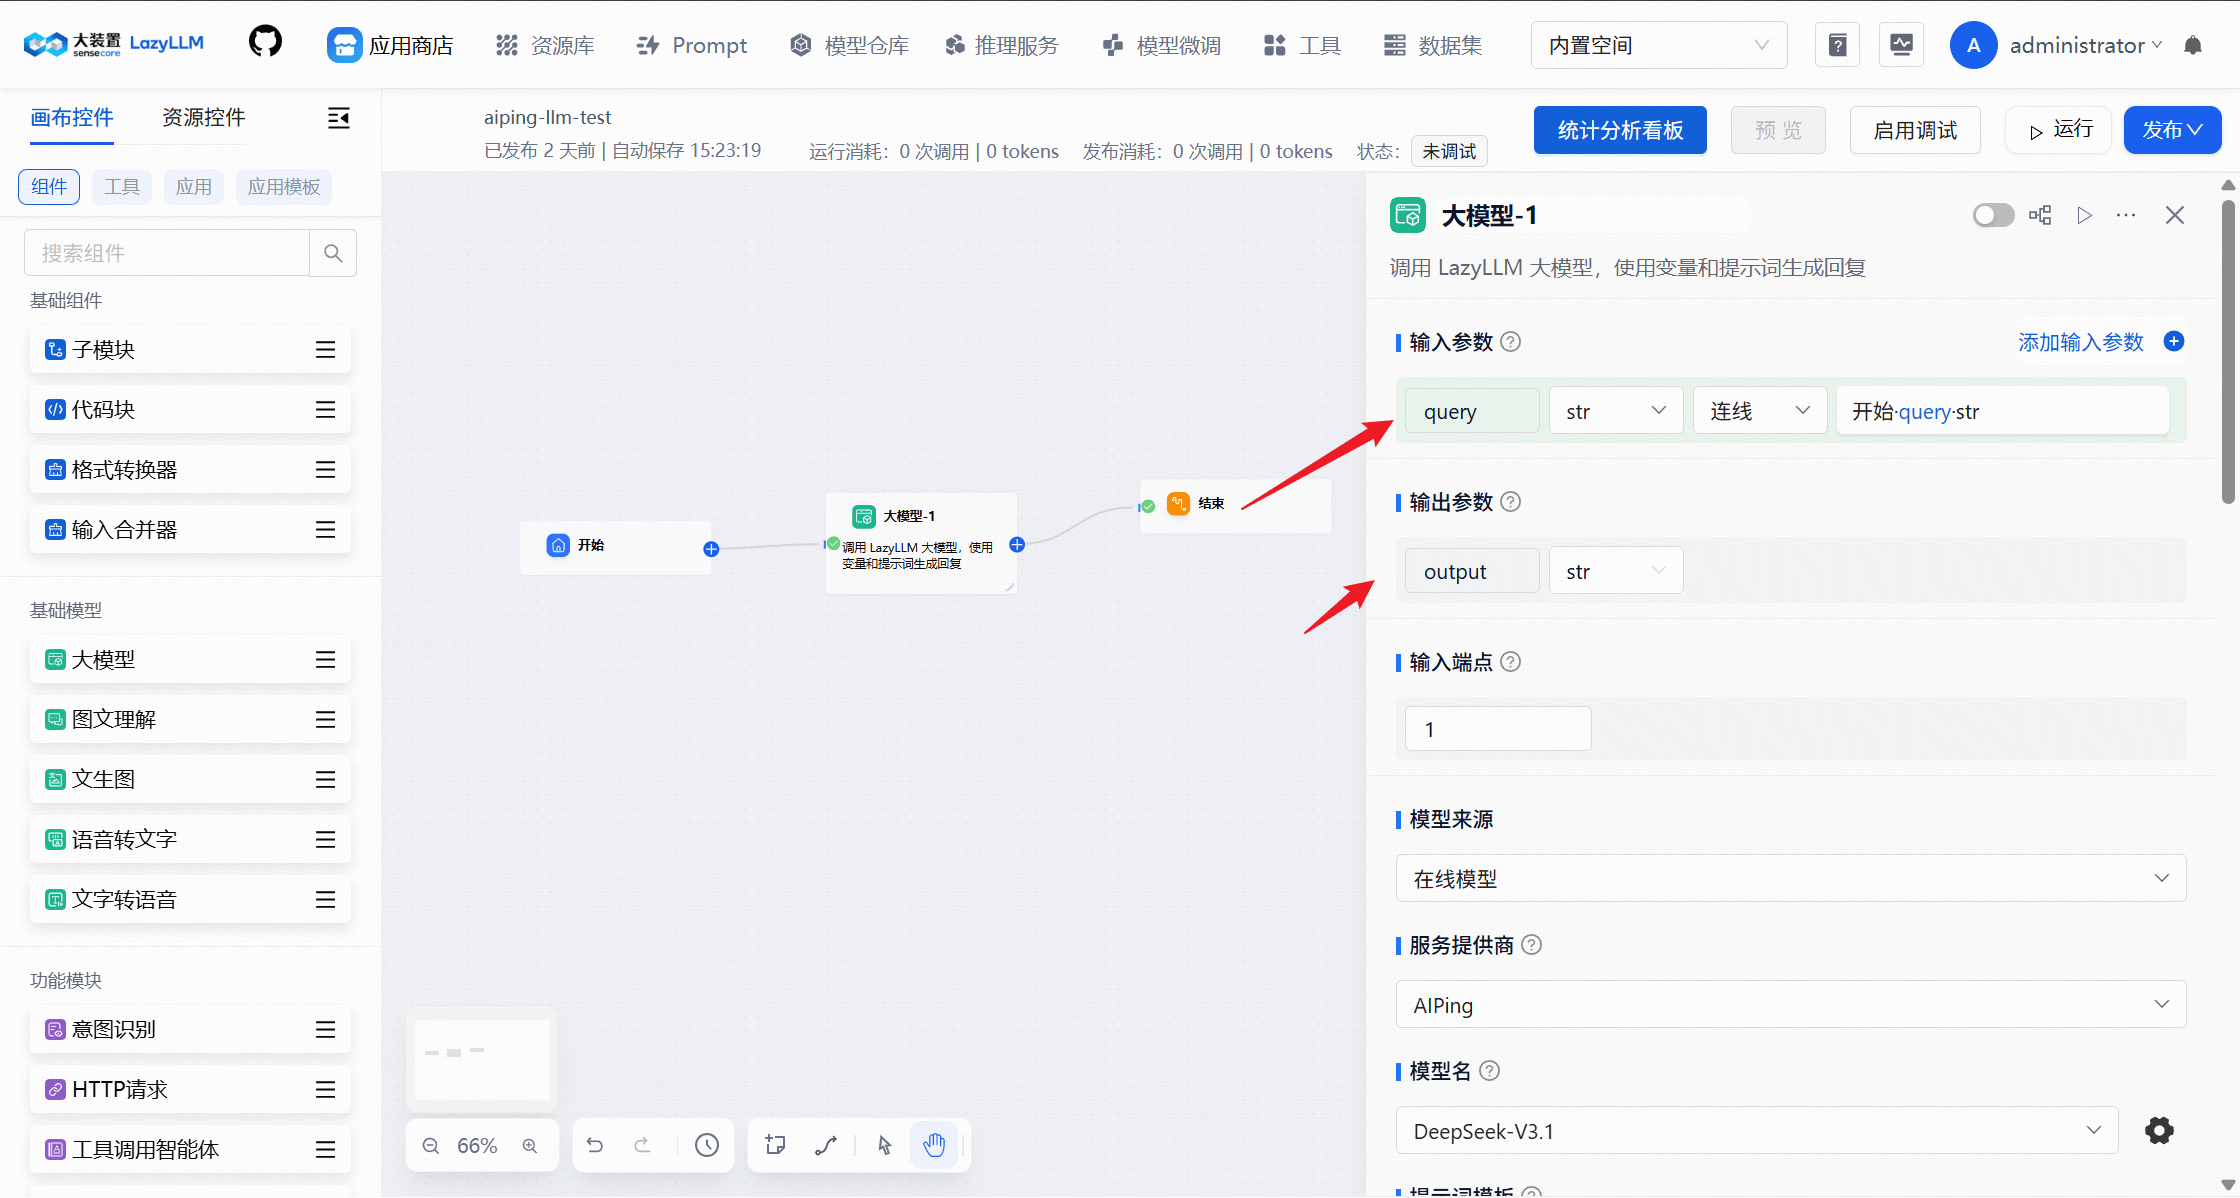Click the frame capture icon on canvas toolbar
Screen dimensions: 2240x1198
pyautogui.click(x=775, y=1144)
